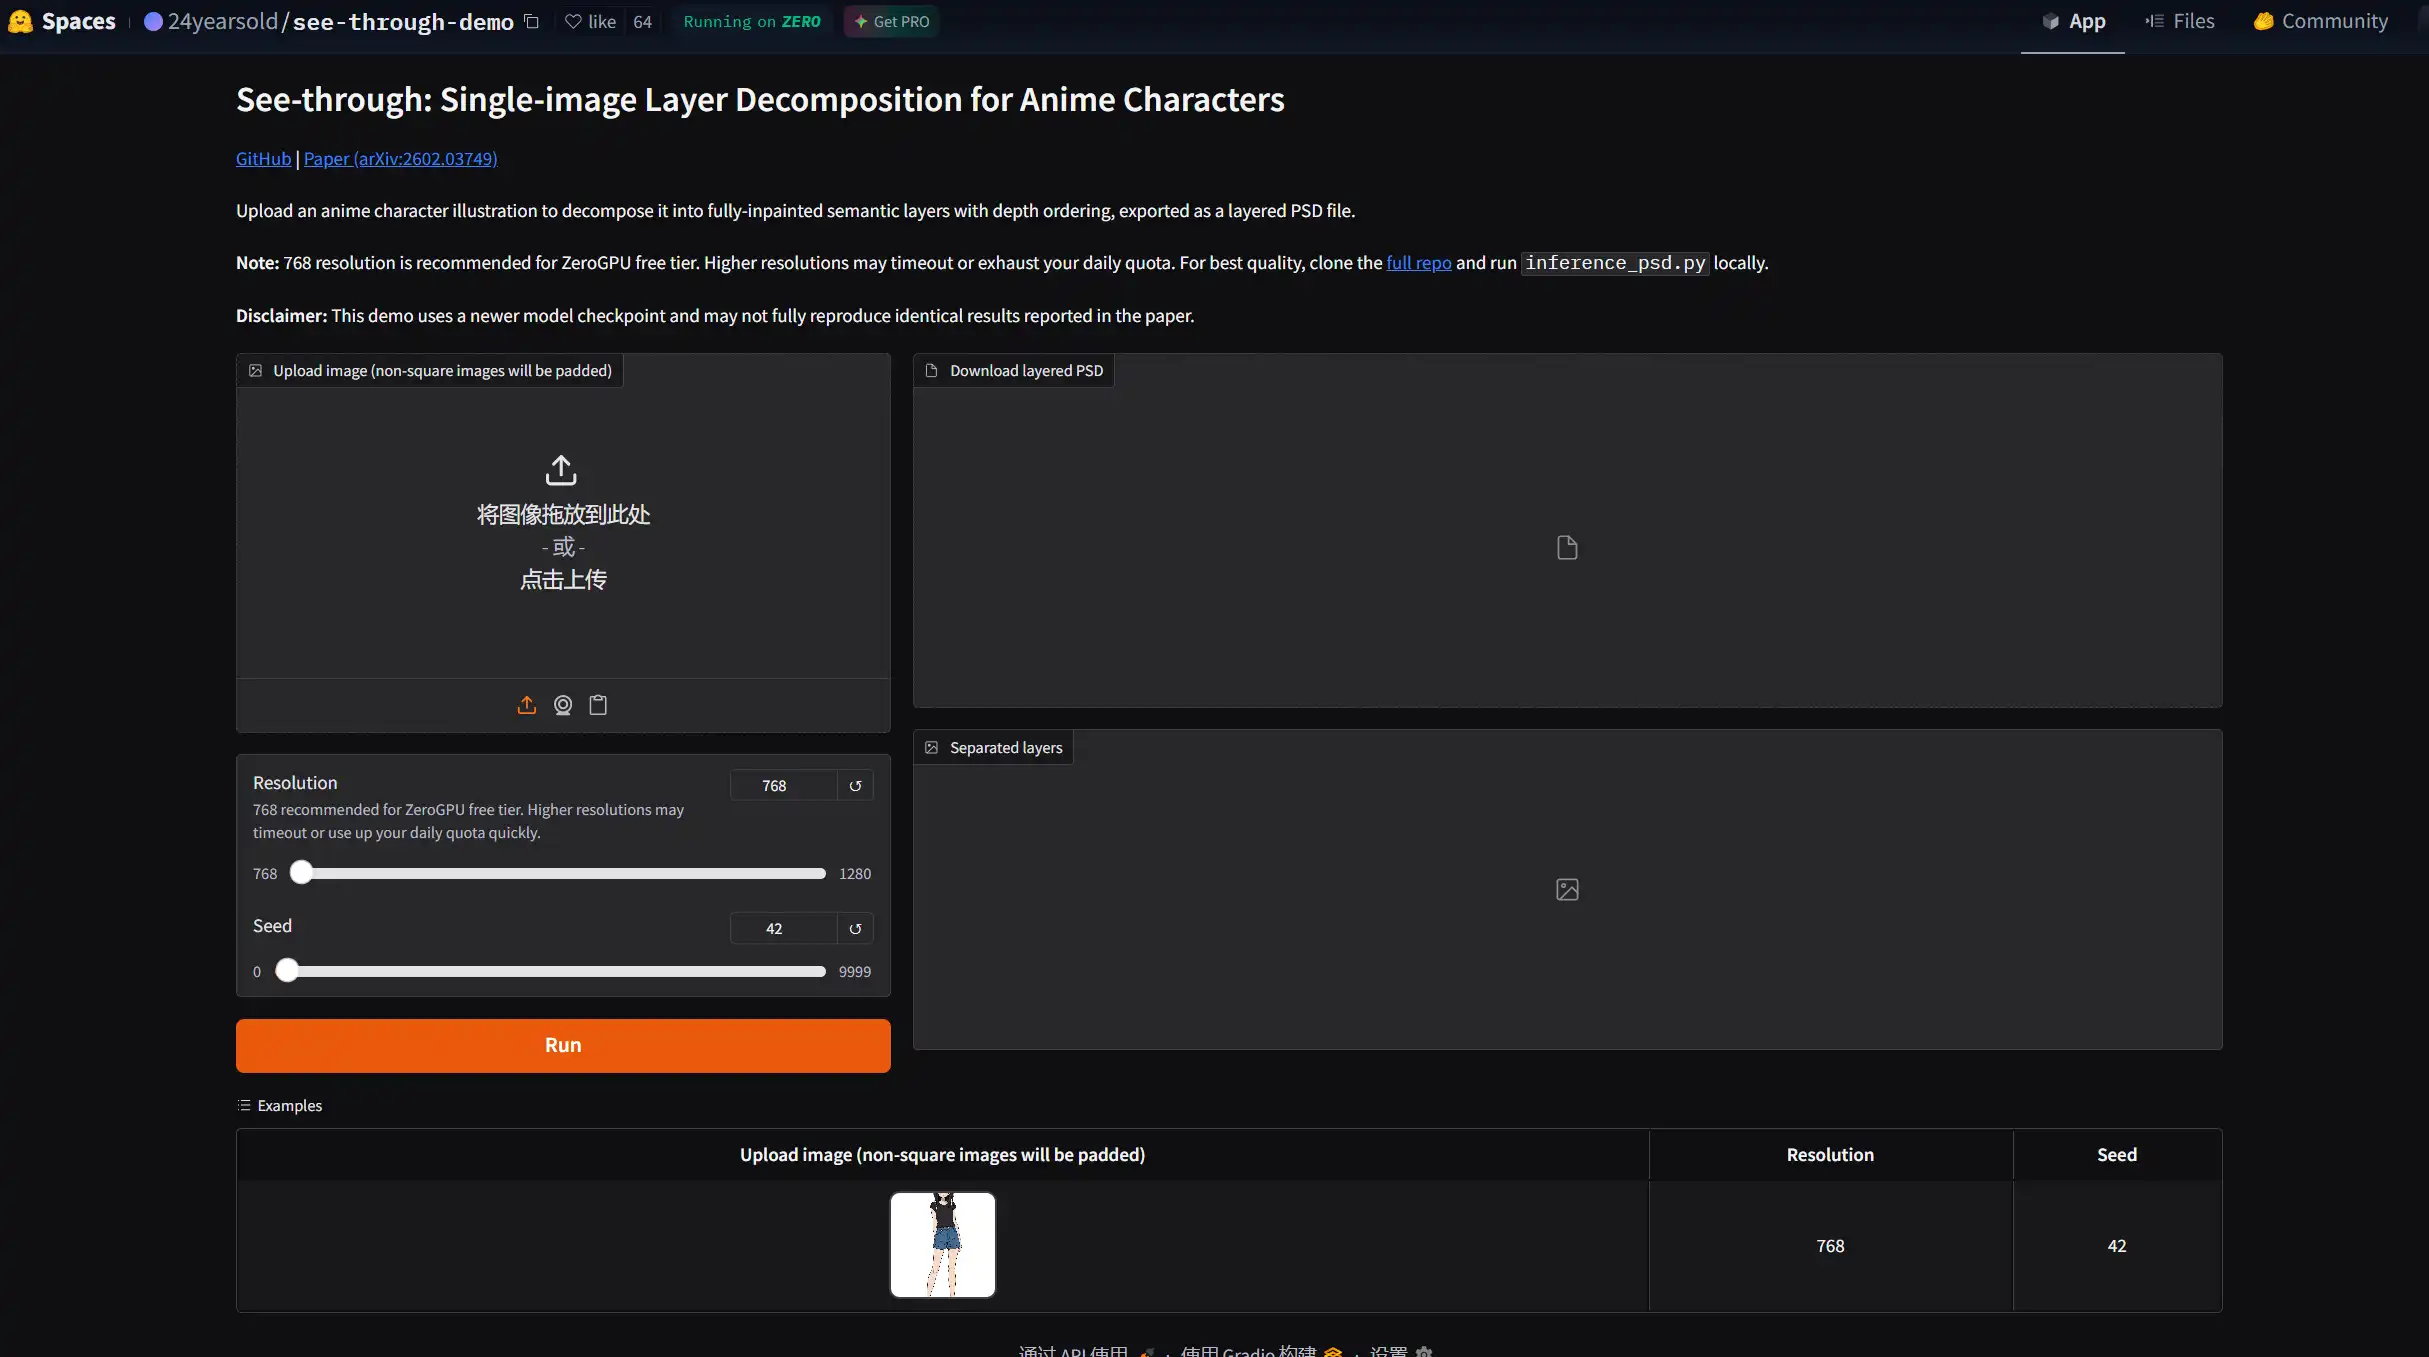
Task: Click the upload-file icon below the drop area
Action: [x=527, y=705]
